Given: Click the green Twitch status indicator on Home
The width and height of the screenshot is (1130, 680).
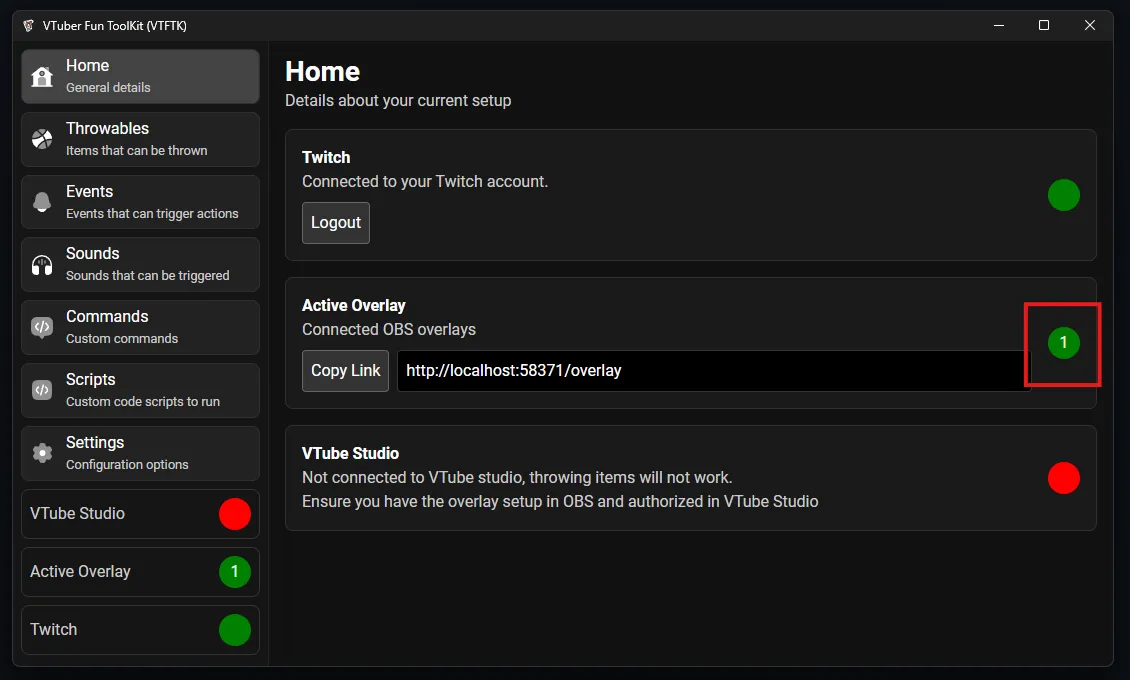Looking at the screenshot, I should pos(1063,195).
